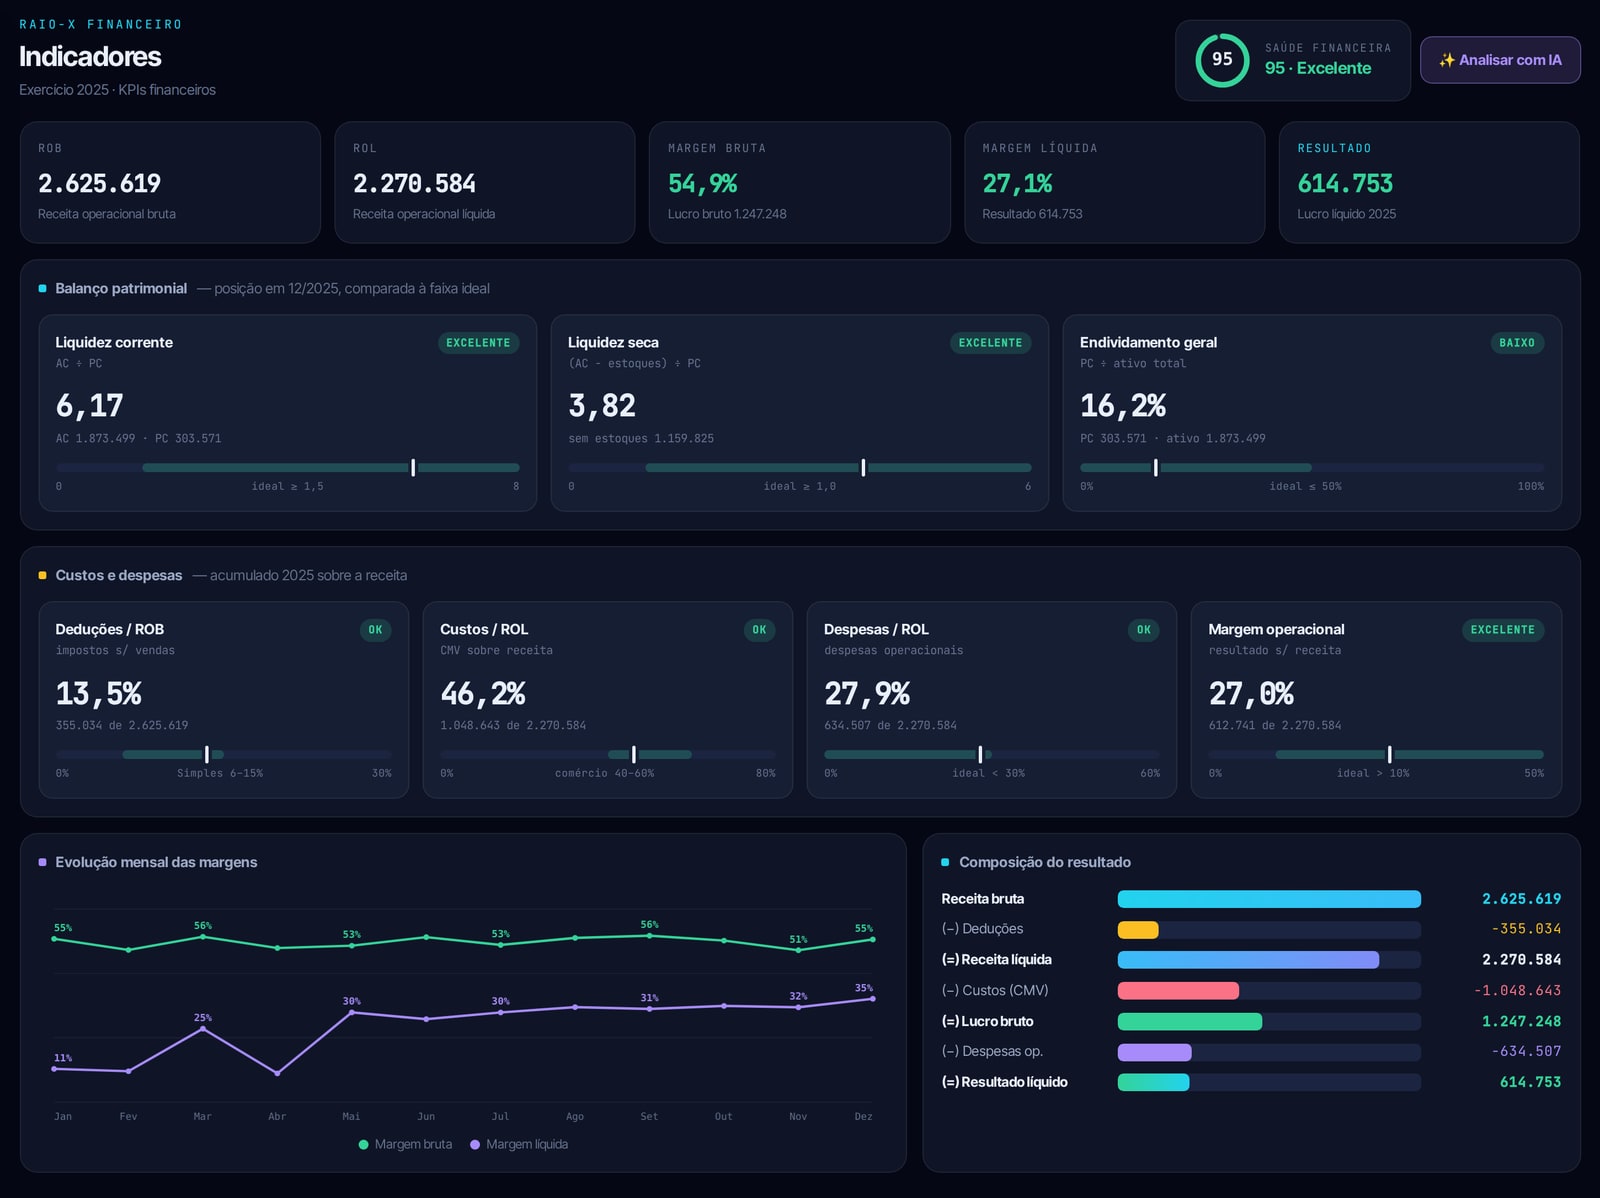Click the Liquidez corrente value 6,17
Image resolution: width=1600 pixels, height=1198 pixels.
(x=90, y=406)
